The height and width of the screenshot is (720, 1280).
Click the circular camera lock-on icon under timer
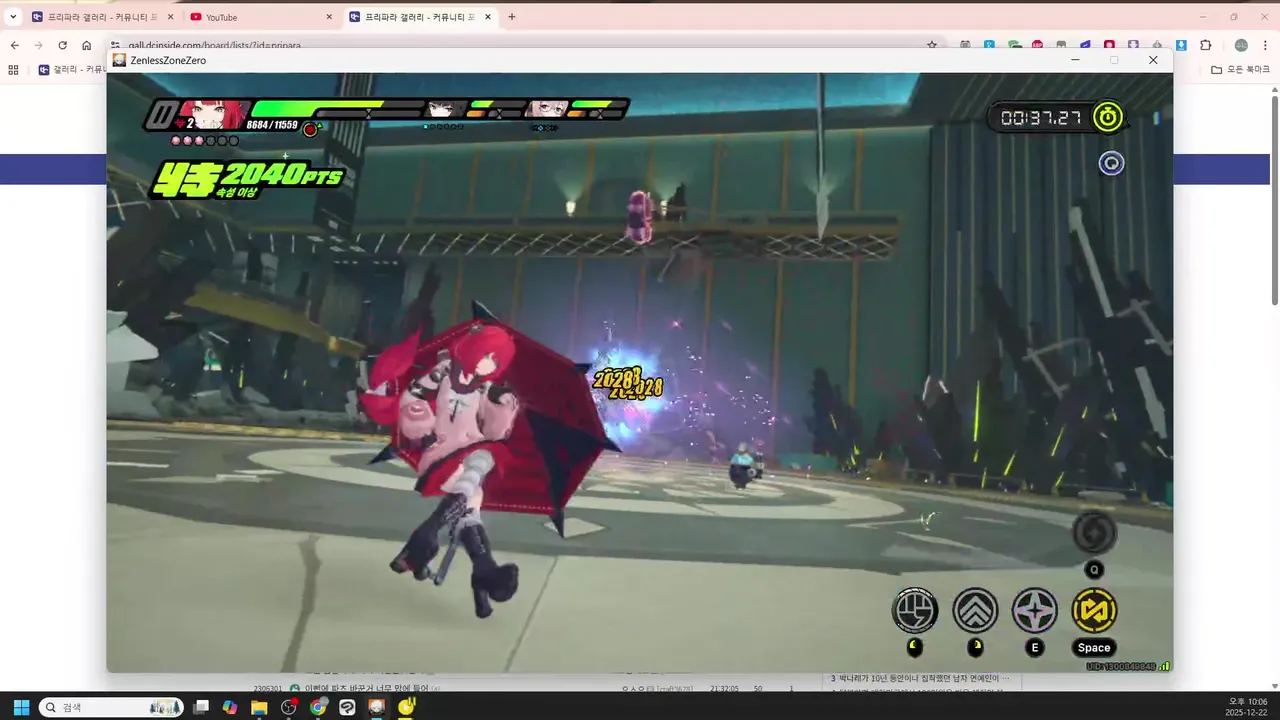(x=1111, y=163)
